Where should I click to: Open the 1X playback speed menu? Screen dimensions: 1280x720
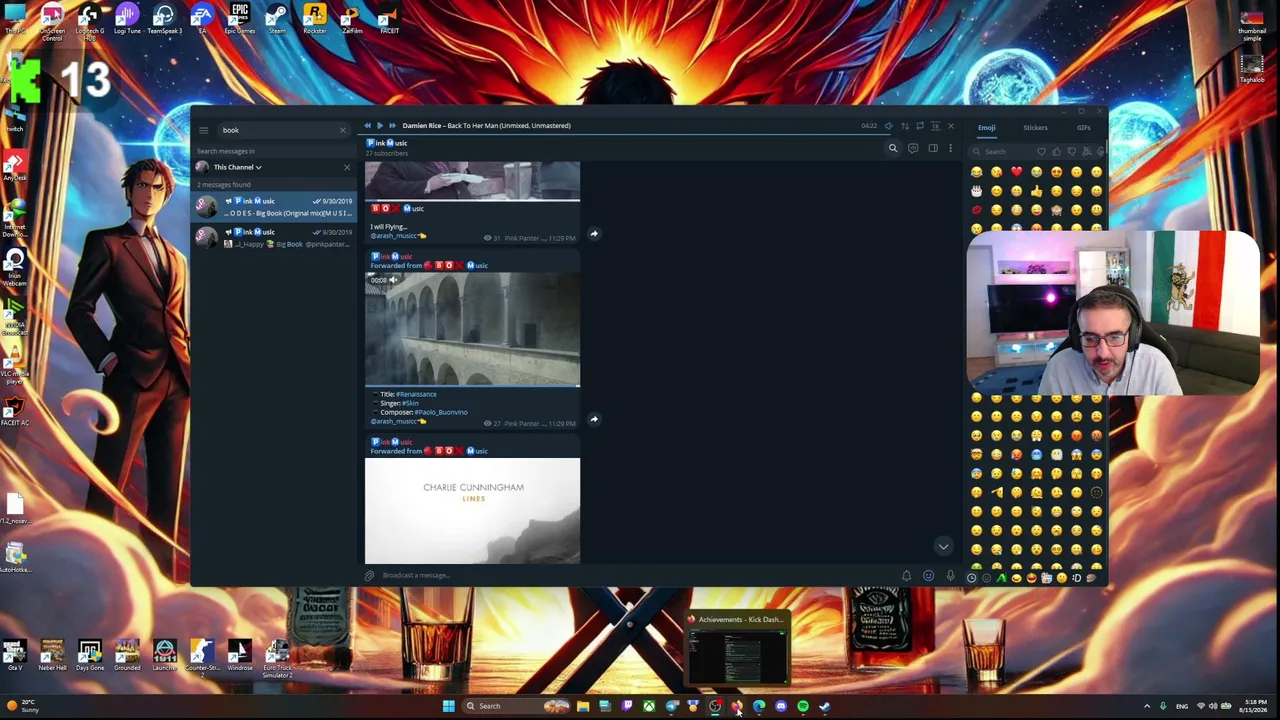click(935, 126)
